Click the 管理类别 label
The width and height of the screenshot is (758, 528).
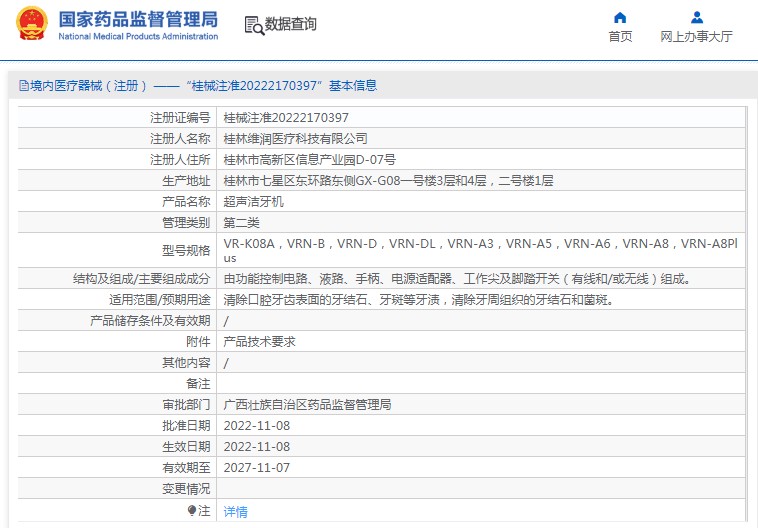(x=186, y=223)
